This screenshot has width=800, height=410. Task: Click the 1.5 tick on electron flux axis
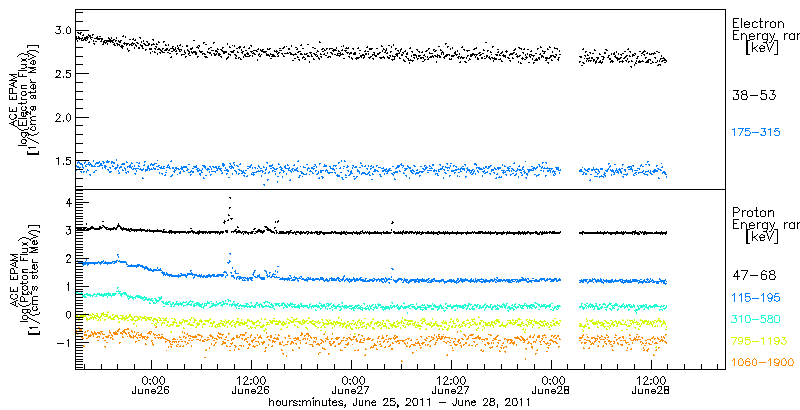(64, 162)
